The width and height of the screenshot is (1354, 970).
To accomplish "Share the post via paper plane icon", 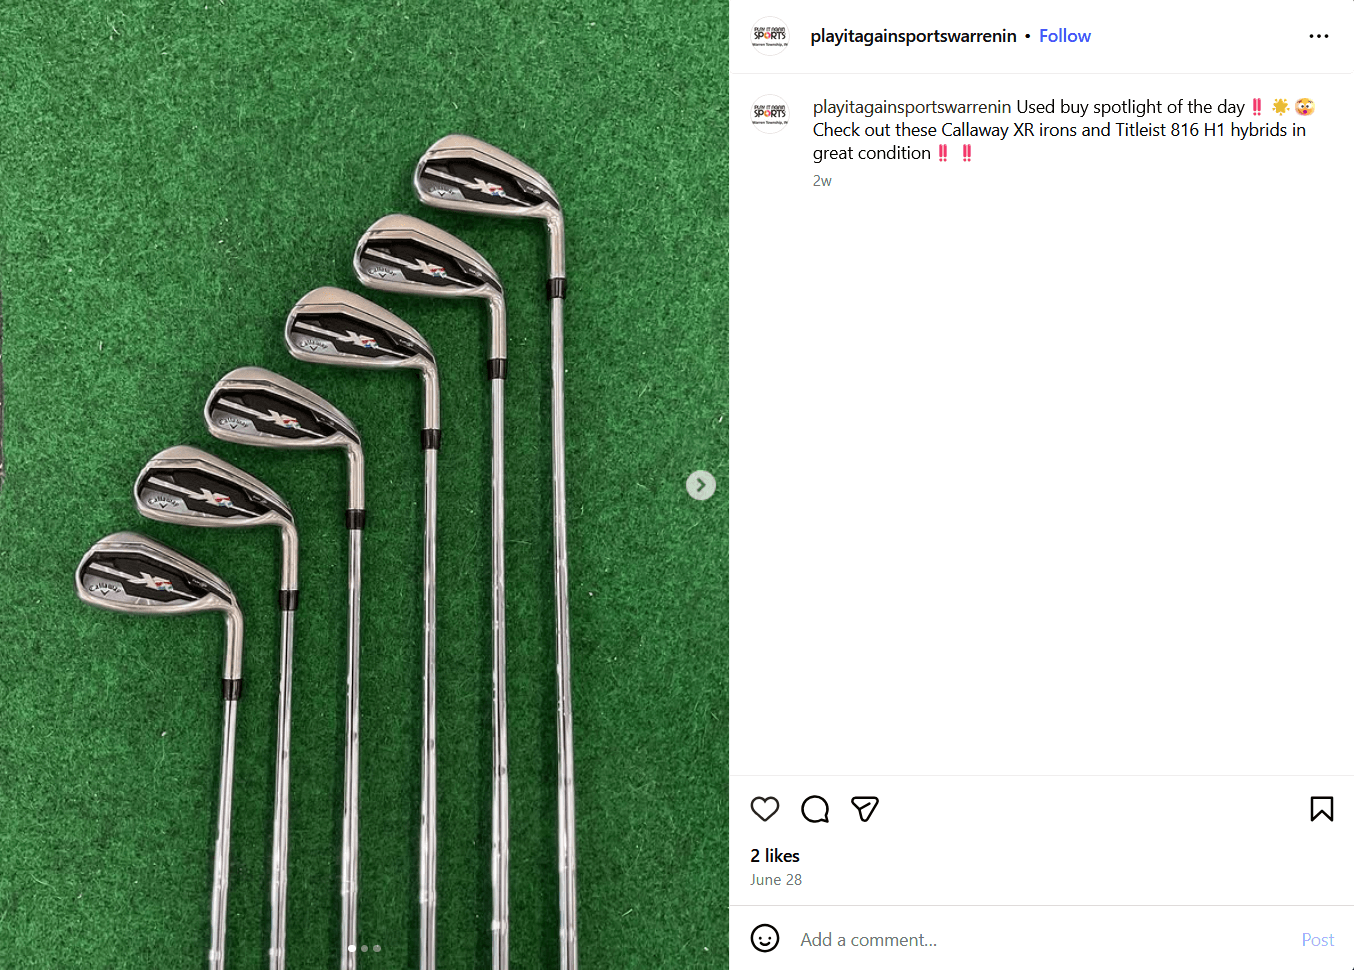I will (x=865, y=809).
